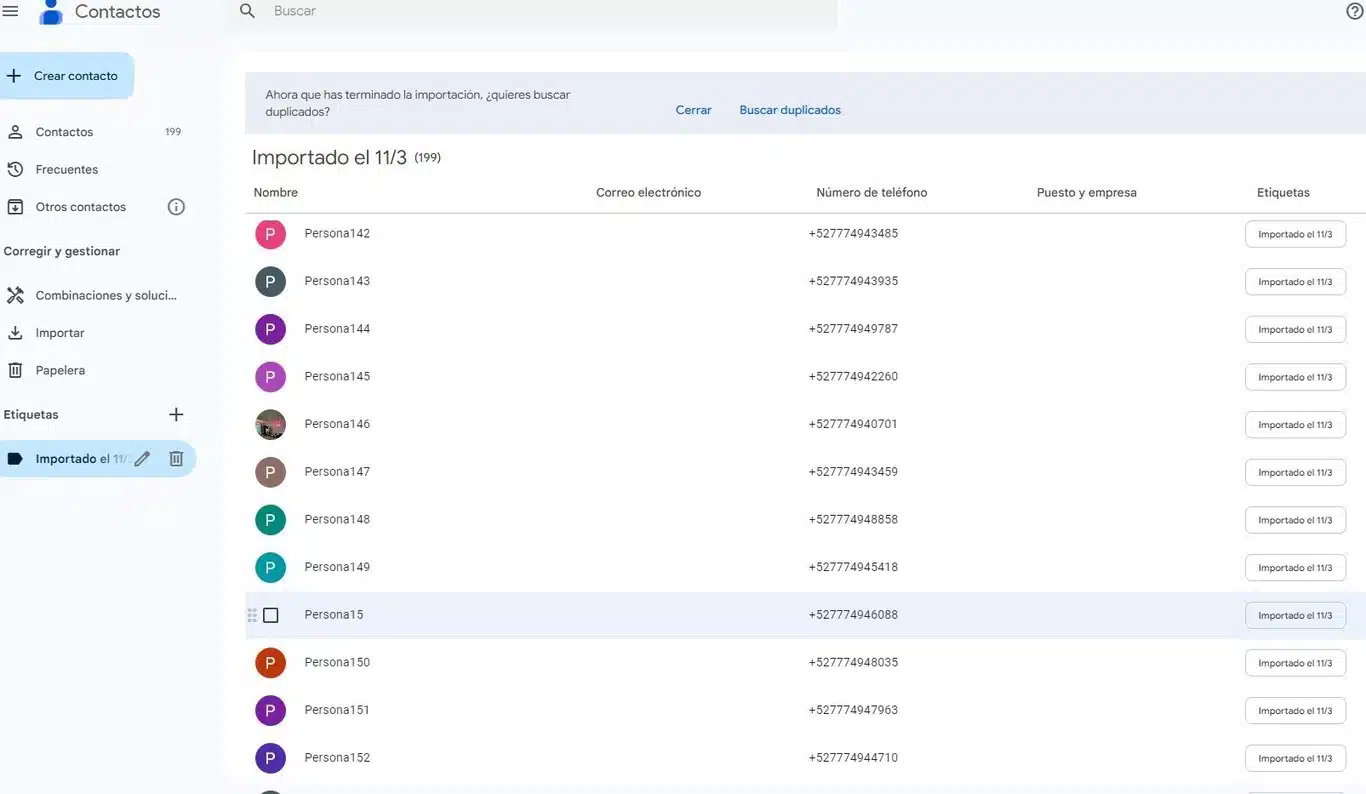Click Persona142 avatar icon
The width and height of the screenshot is (1366, 794).
click(x=270, y=234)
